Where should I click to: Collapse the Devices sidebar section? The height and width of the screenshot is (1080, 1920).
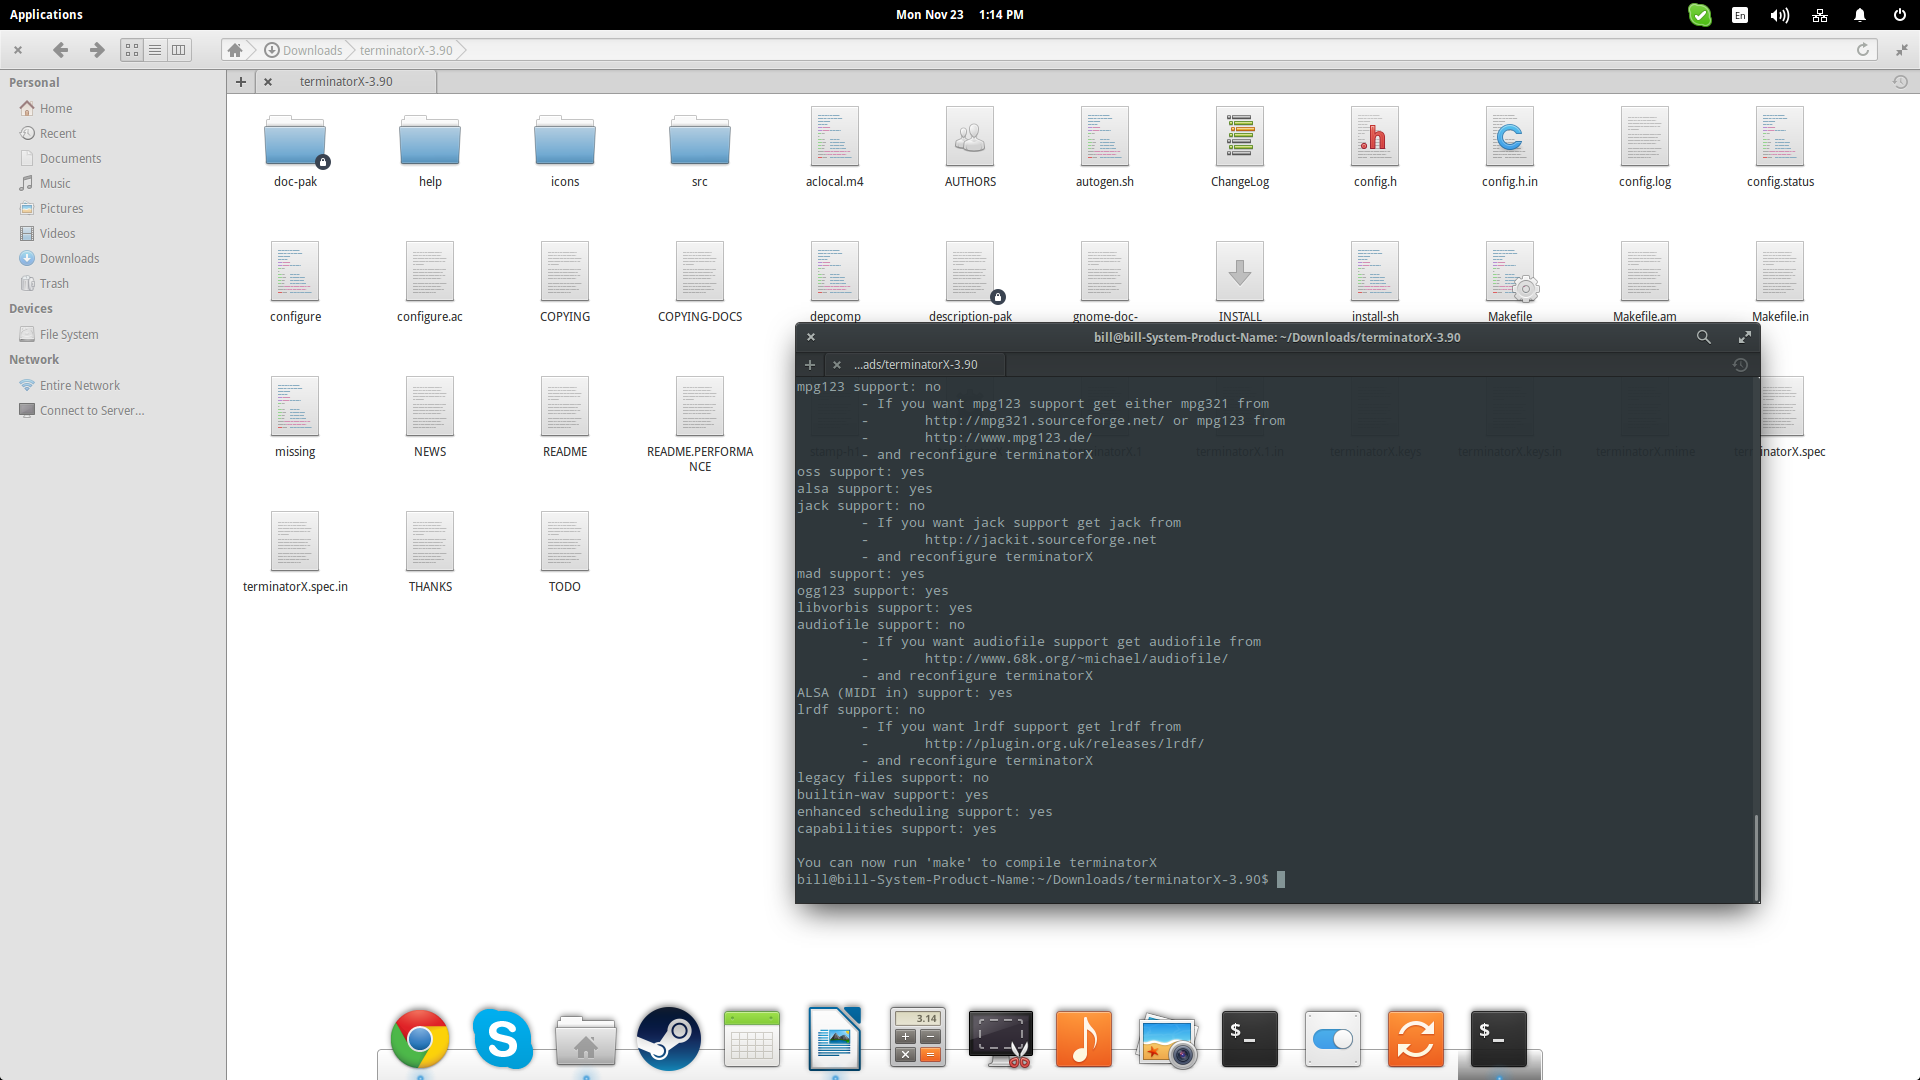point(31,308)
